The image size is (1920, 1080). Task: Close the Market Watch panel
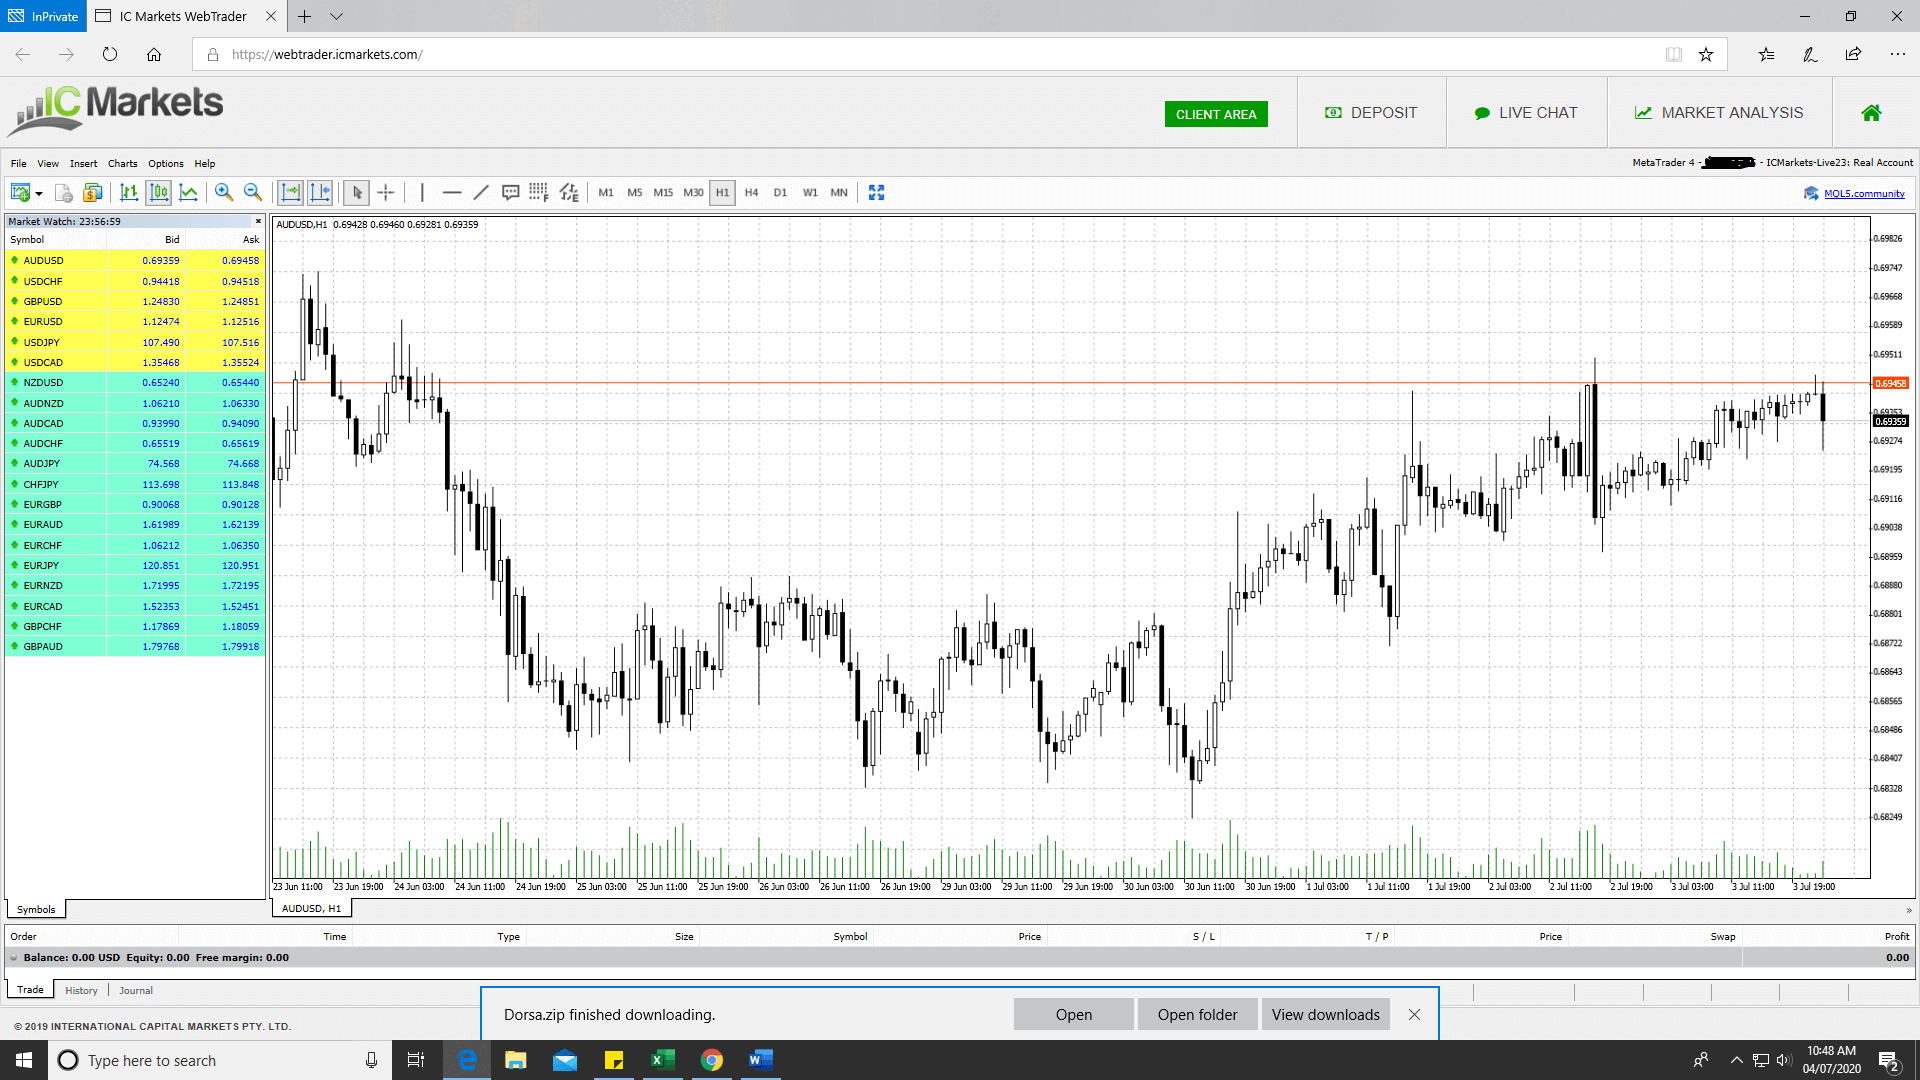pyautogui.click(x=258, y=221)
